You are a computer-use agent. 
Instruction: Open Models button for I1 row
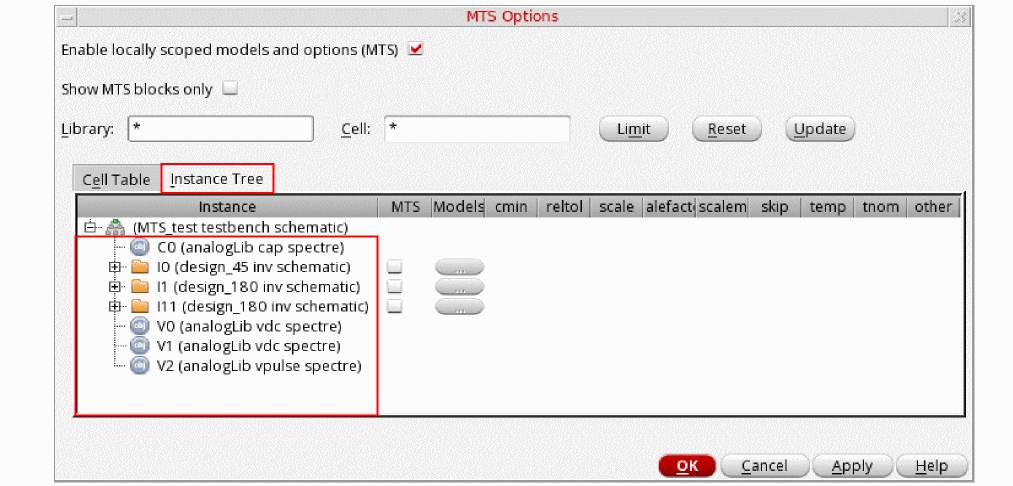(459, 286)
